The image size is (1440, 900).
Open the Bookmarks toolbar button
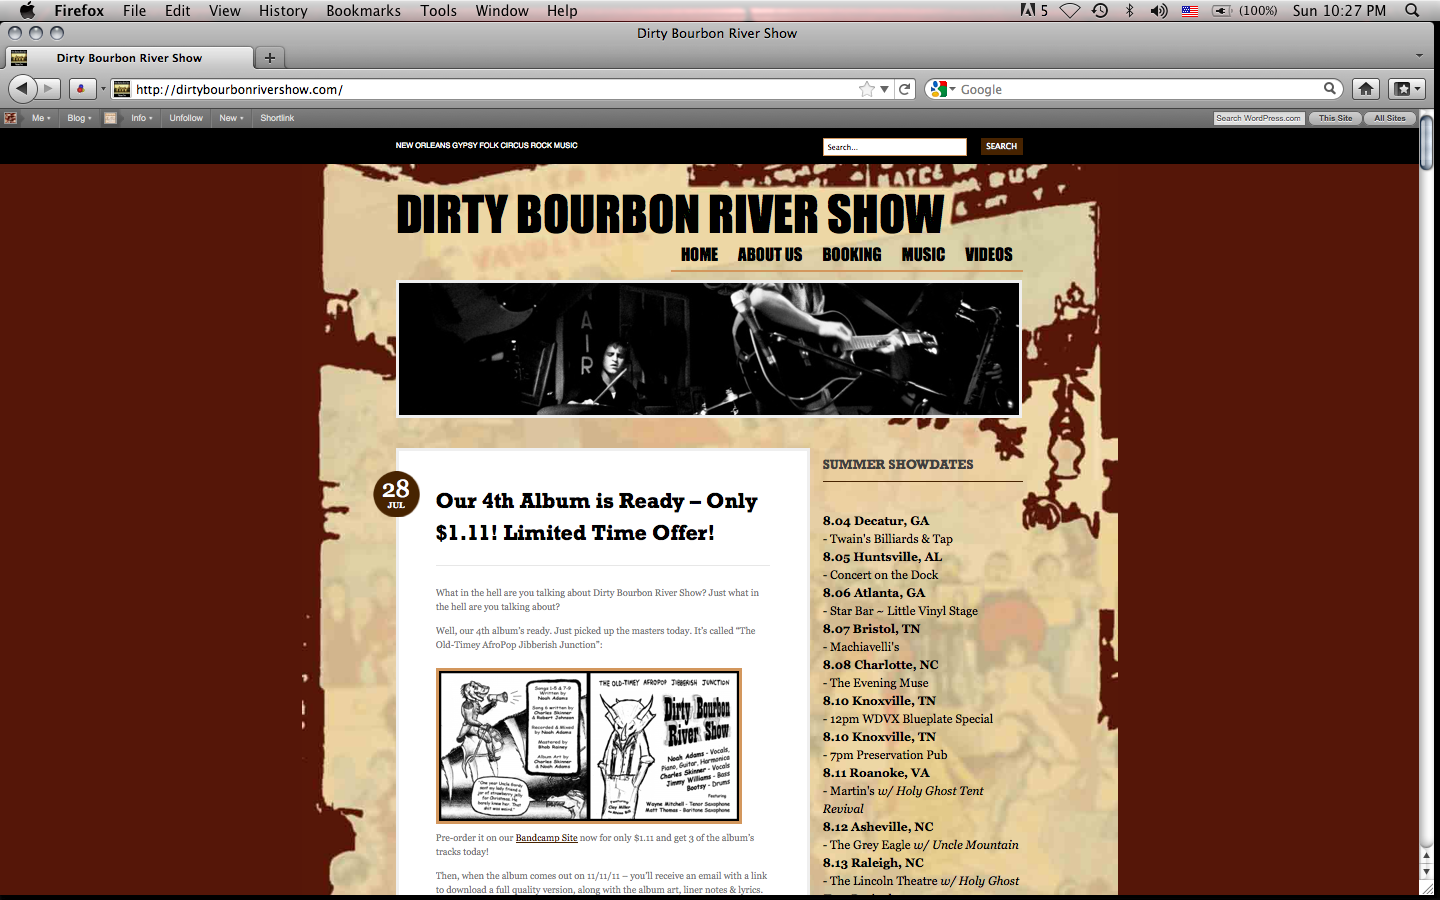tap(1407, 89)
